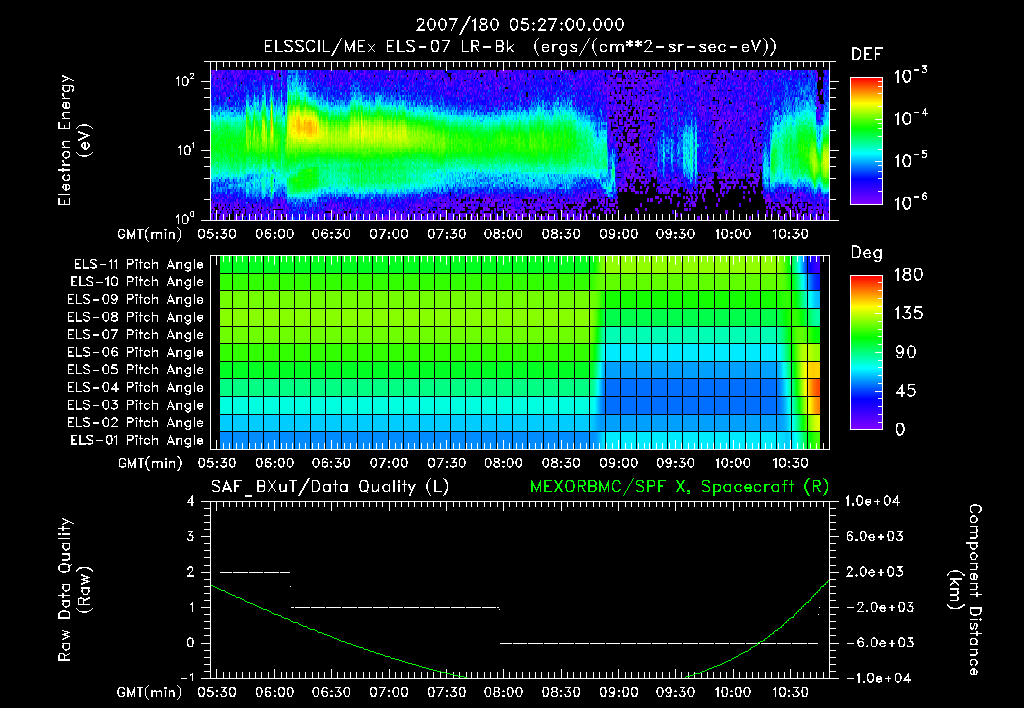Select the ELS-03 Pitch Angle row label
Image resolution: width=1024 pixels, height=708 pixels.
point(136,406)
